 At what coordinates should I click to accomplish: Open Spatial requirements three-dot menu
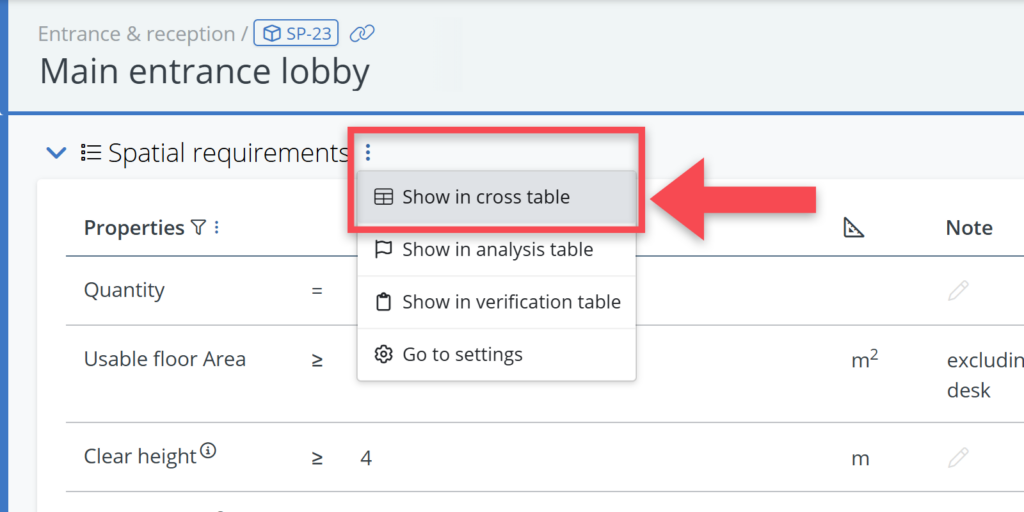pyautogui.click(x=368, y=153)
